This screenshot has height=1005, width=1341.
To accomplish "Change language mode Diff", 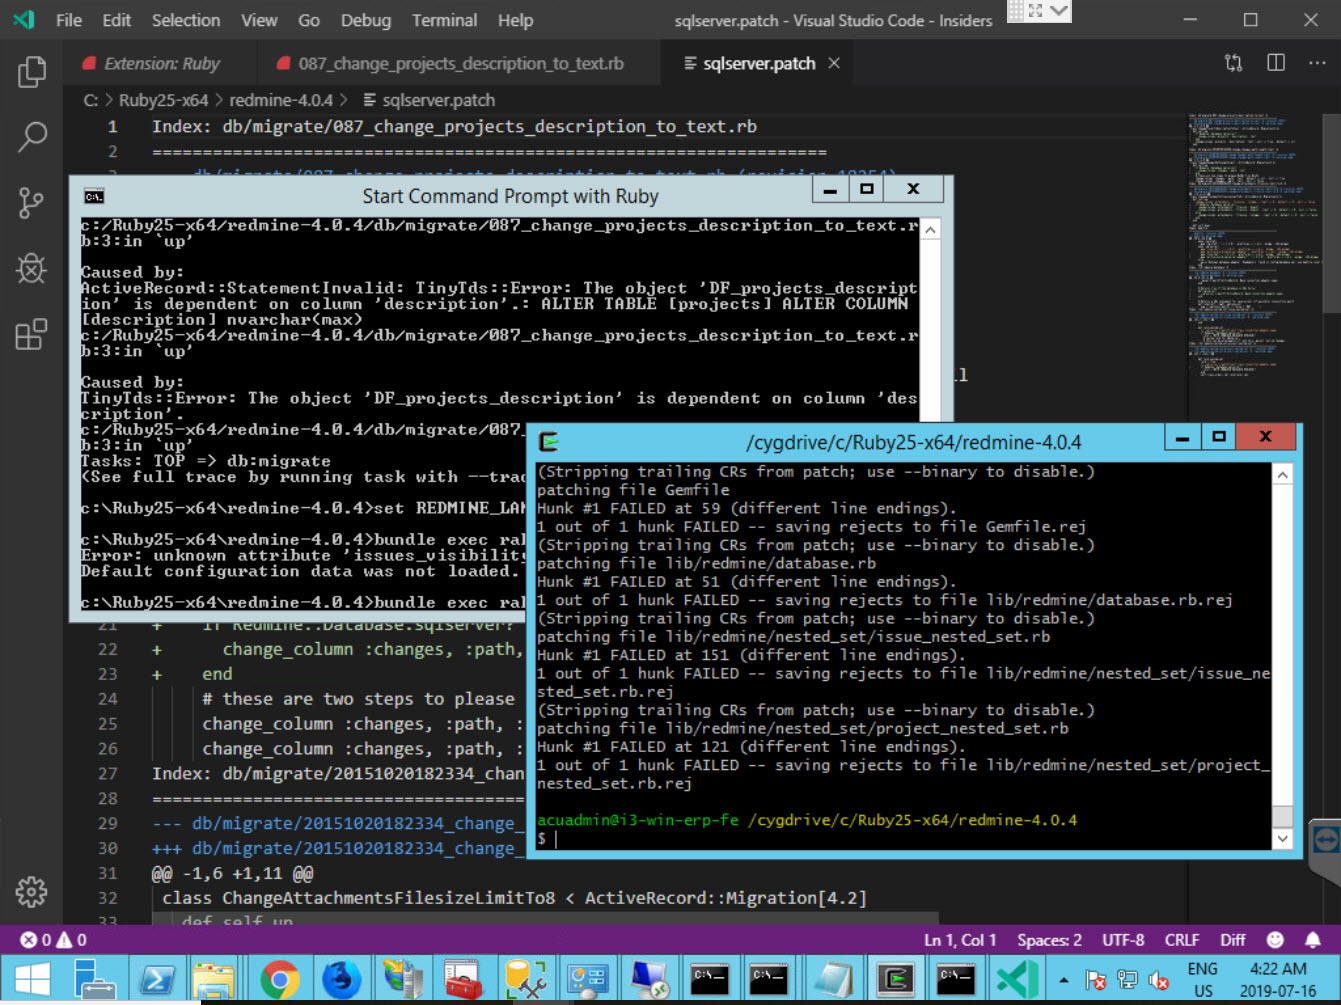I will pyautogui.click(x=1233, y=940).
